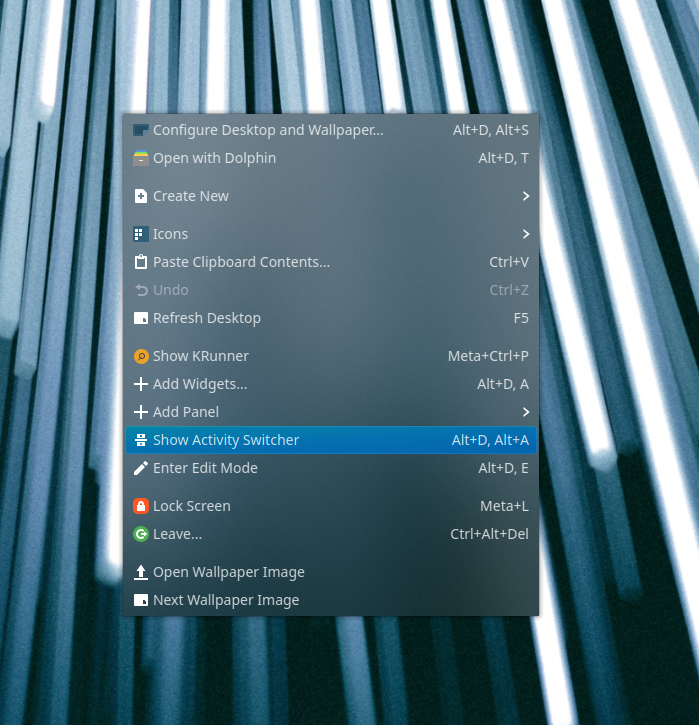Click the Open Wallpaper Image upload icon

pyautogui.click(x=141, y=572)
